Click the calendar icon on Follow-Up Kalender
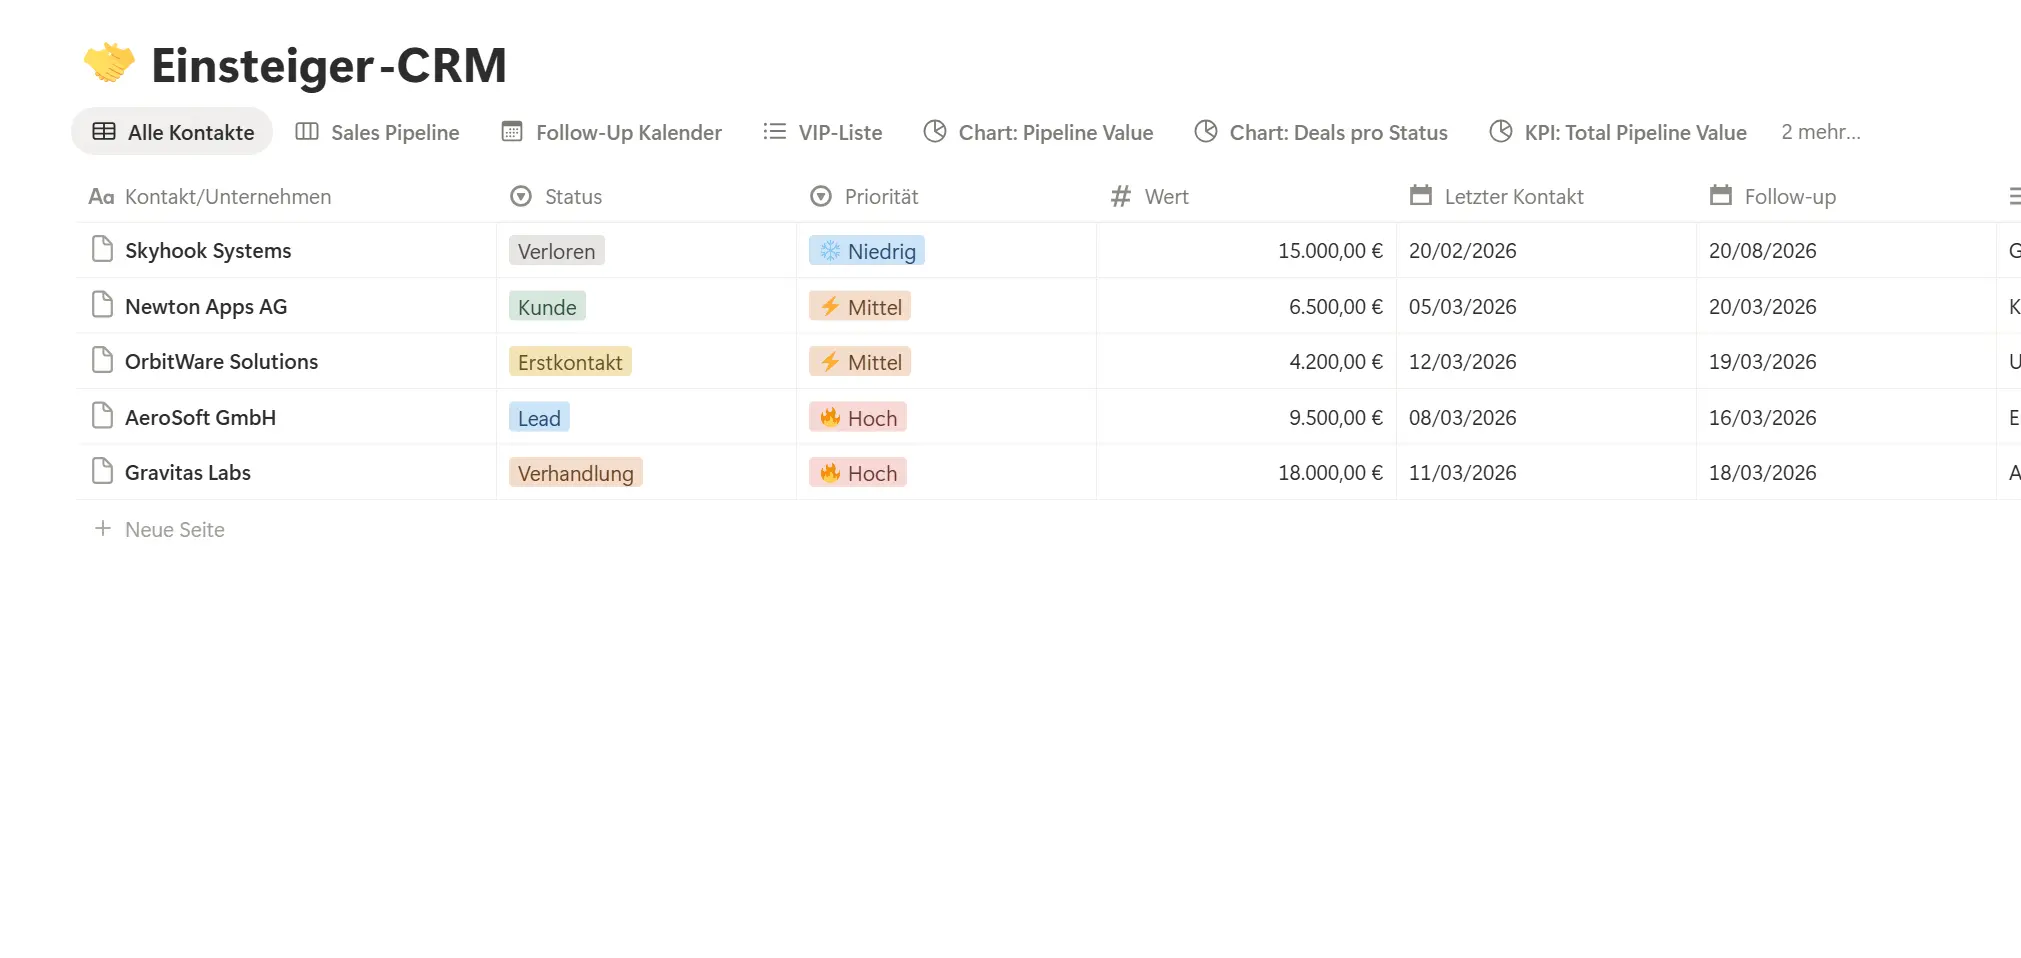 (512, 131)
